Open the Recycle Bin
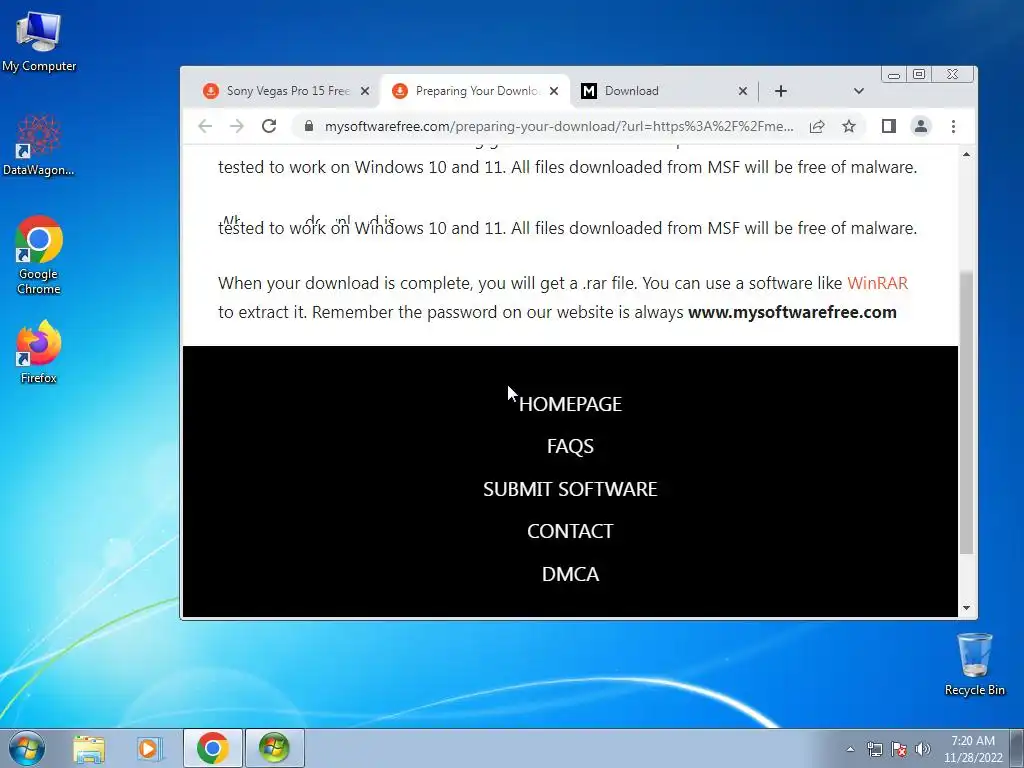The width and height of the screenshot is (1024, 768). pyautogui.click(x=974, y=664)
